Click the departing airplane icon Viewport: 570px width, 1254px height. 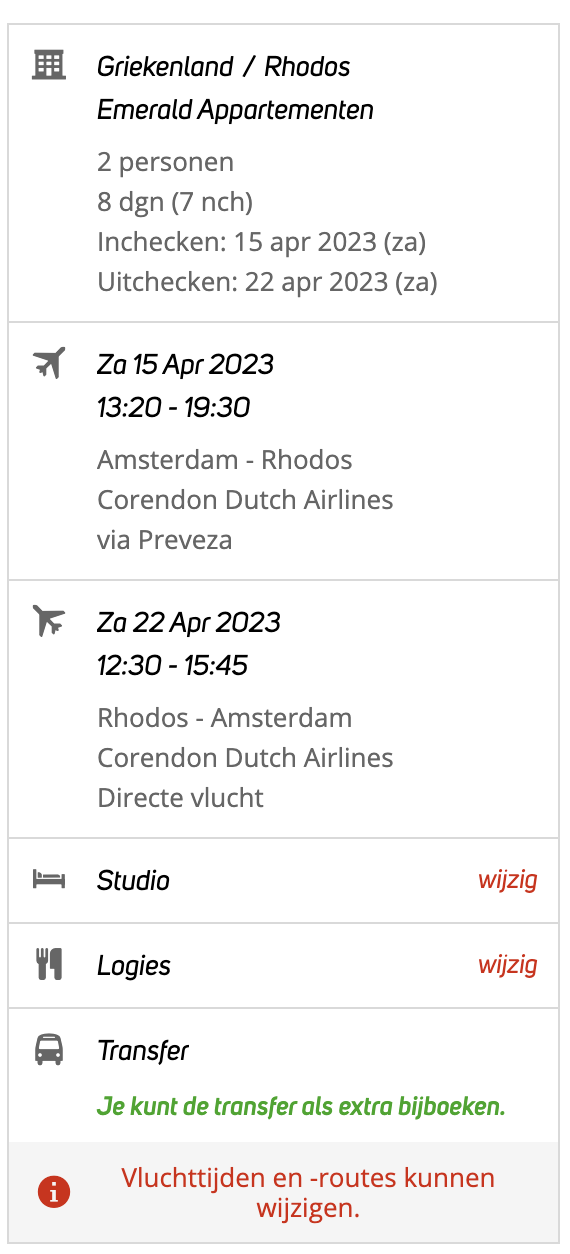pyautogui.click(x=49, y=363)
